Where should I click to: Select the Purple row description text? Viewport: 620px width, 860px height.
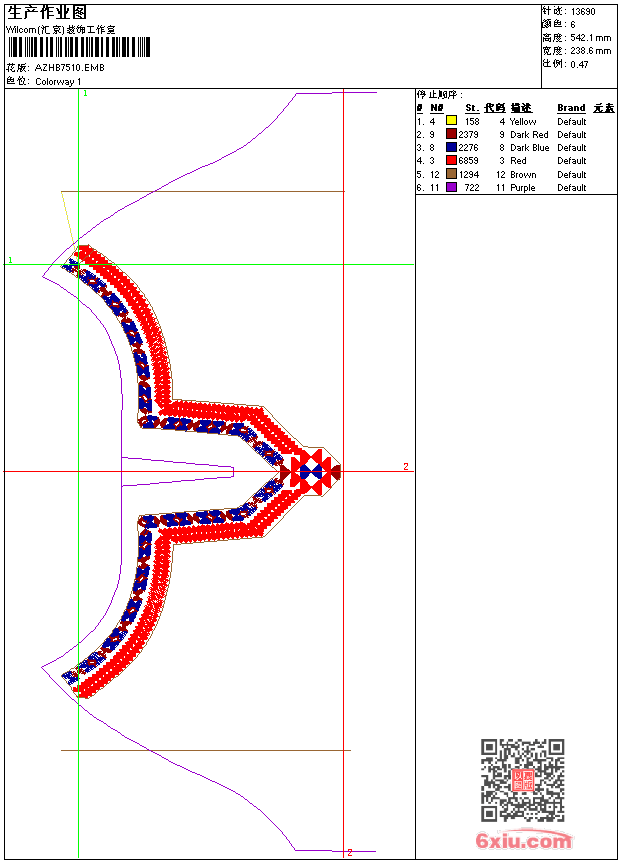click(522, 188)
